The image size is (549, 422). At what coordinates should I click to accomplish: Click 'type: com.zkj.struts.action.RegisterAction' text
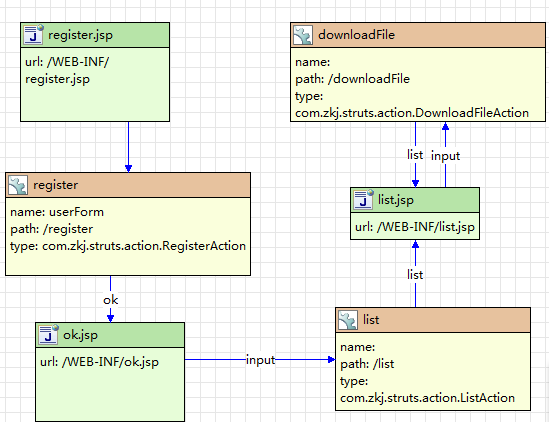pos(128,246)
